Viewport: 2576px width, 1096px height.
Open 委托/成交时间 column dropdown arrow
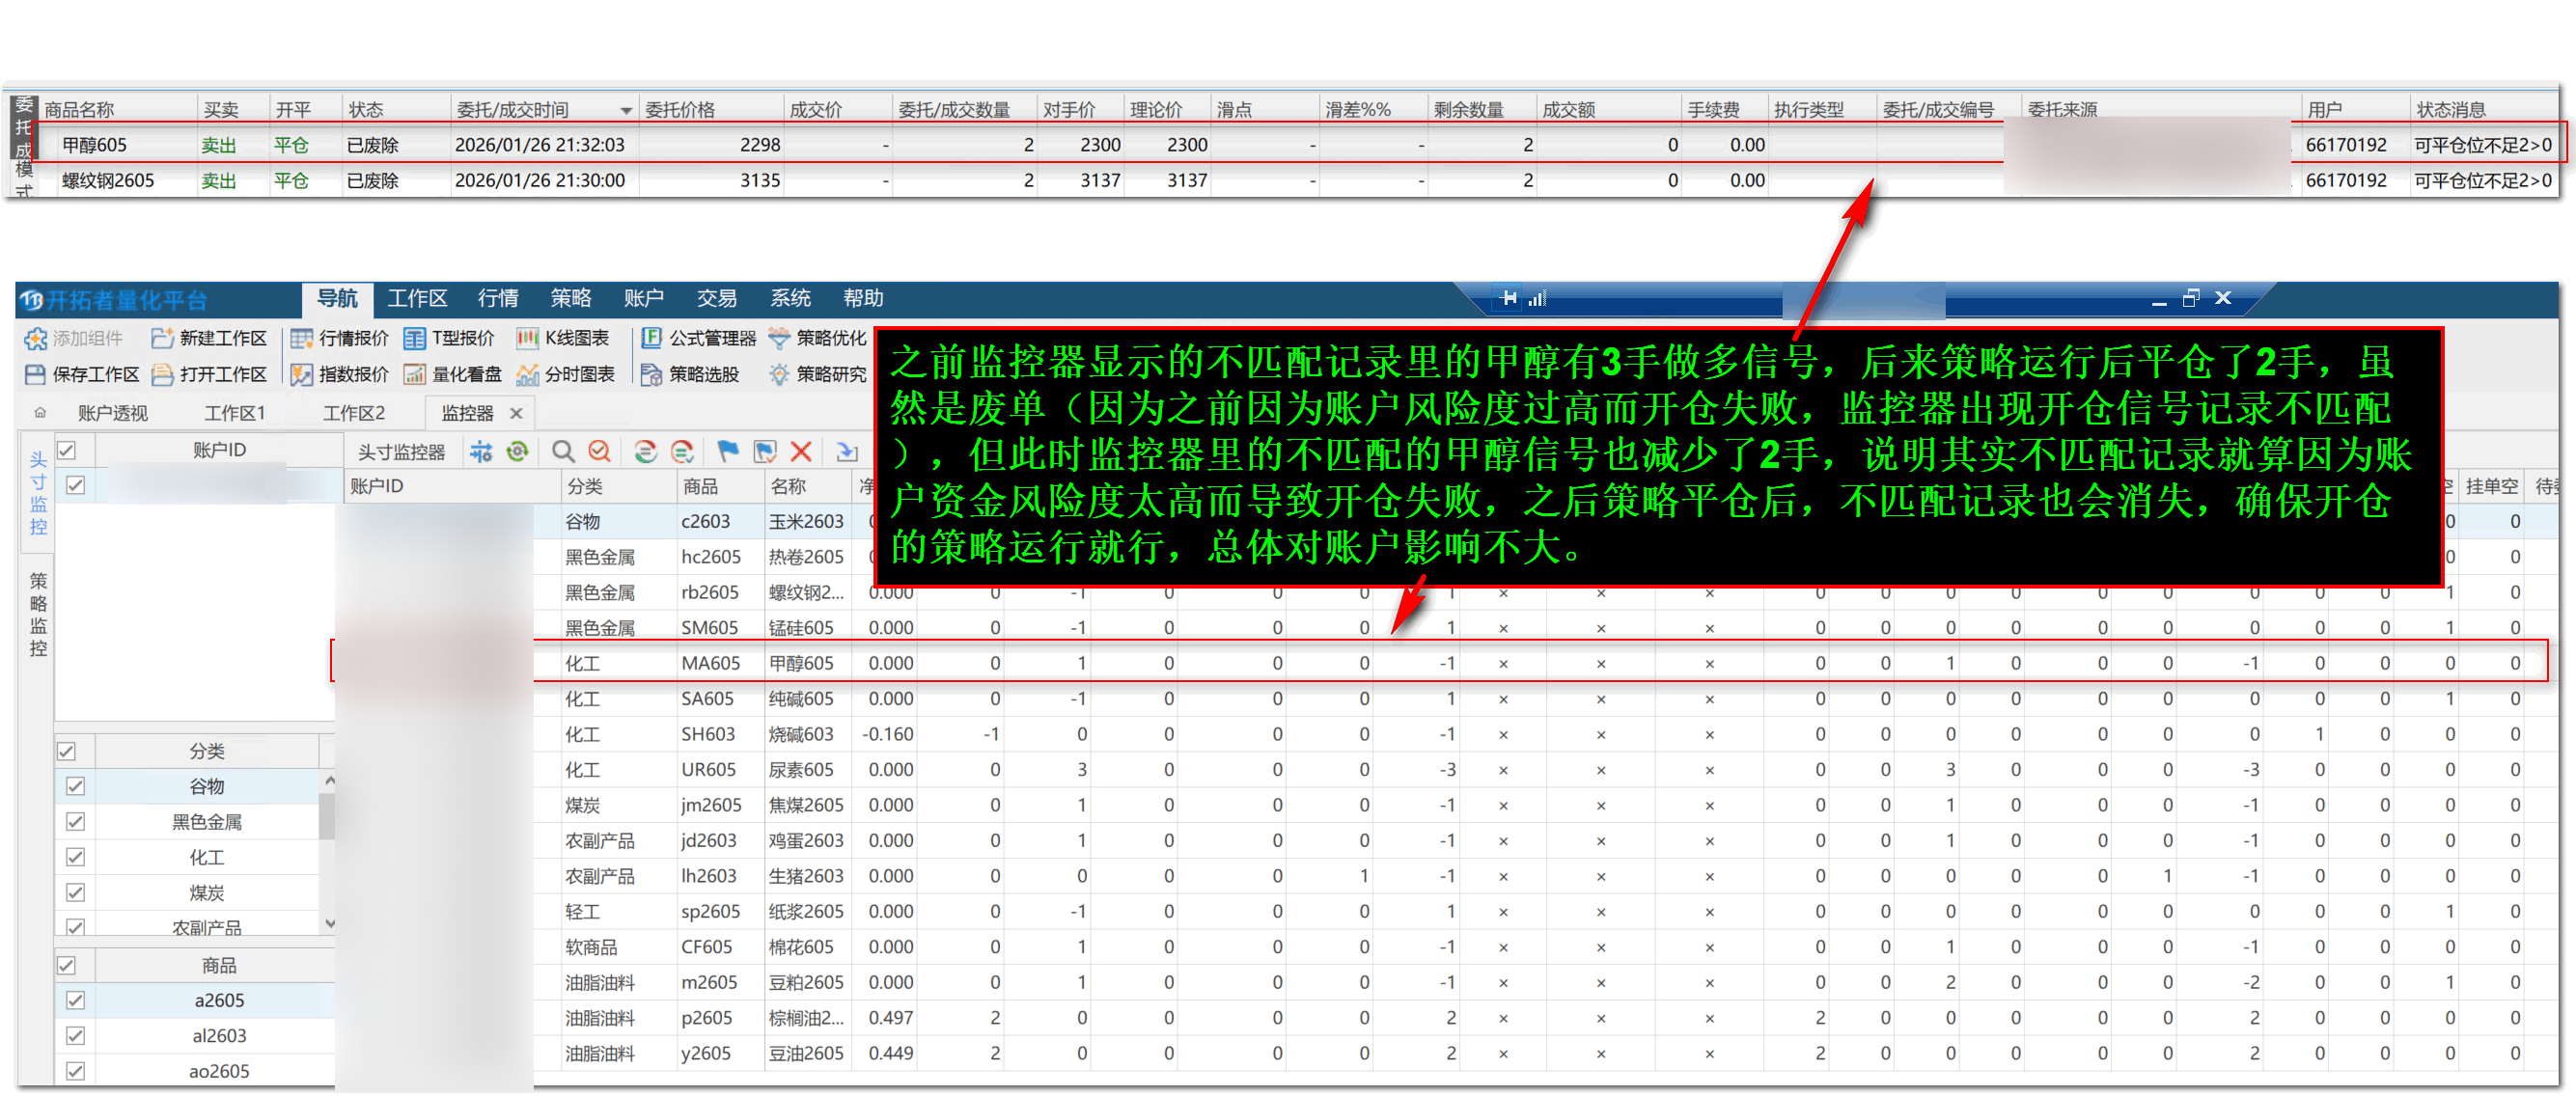[626, 110]
